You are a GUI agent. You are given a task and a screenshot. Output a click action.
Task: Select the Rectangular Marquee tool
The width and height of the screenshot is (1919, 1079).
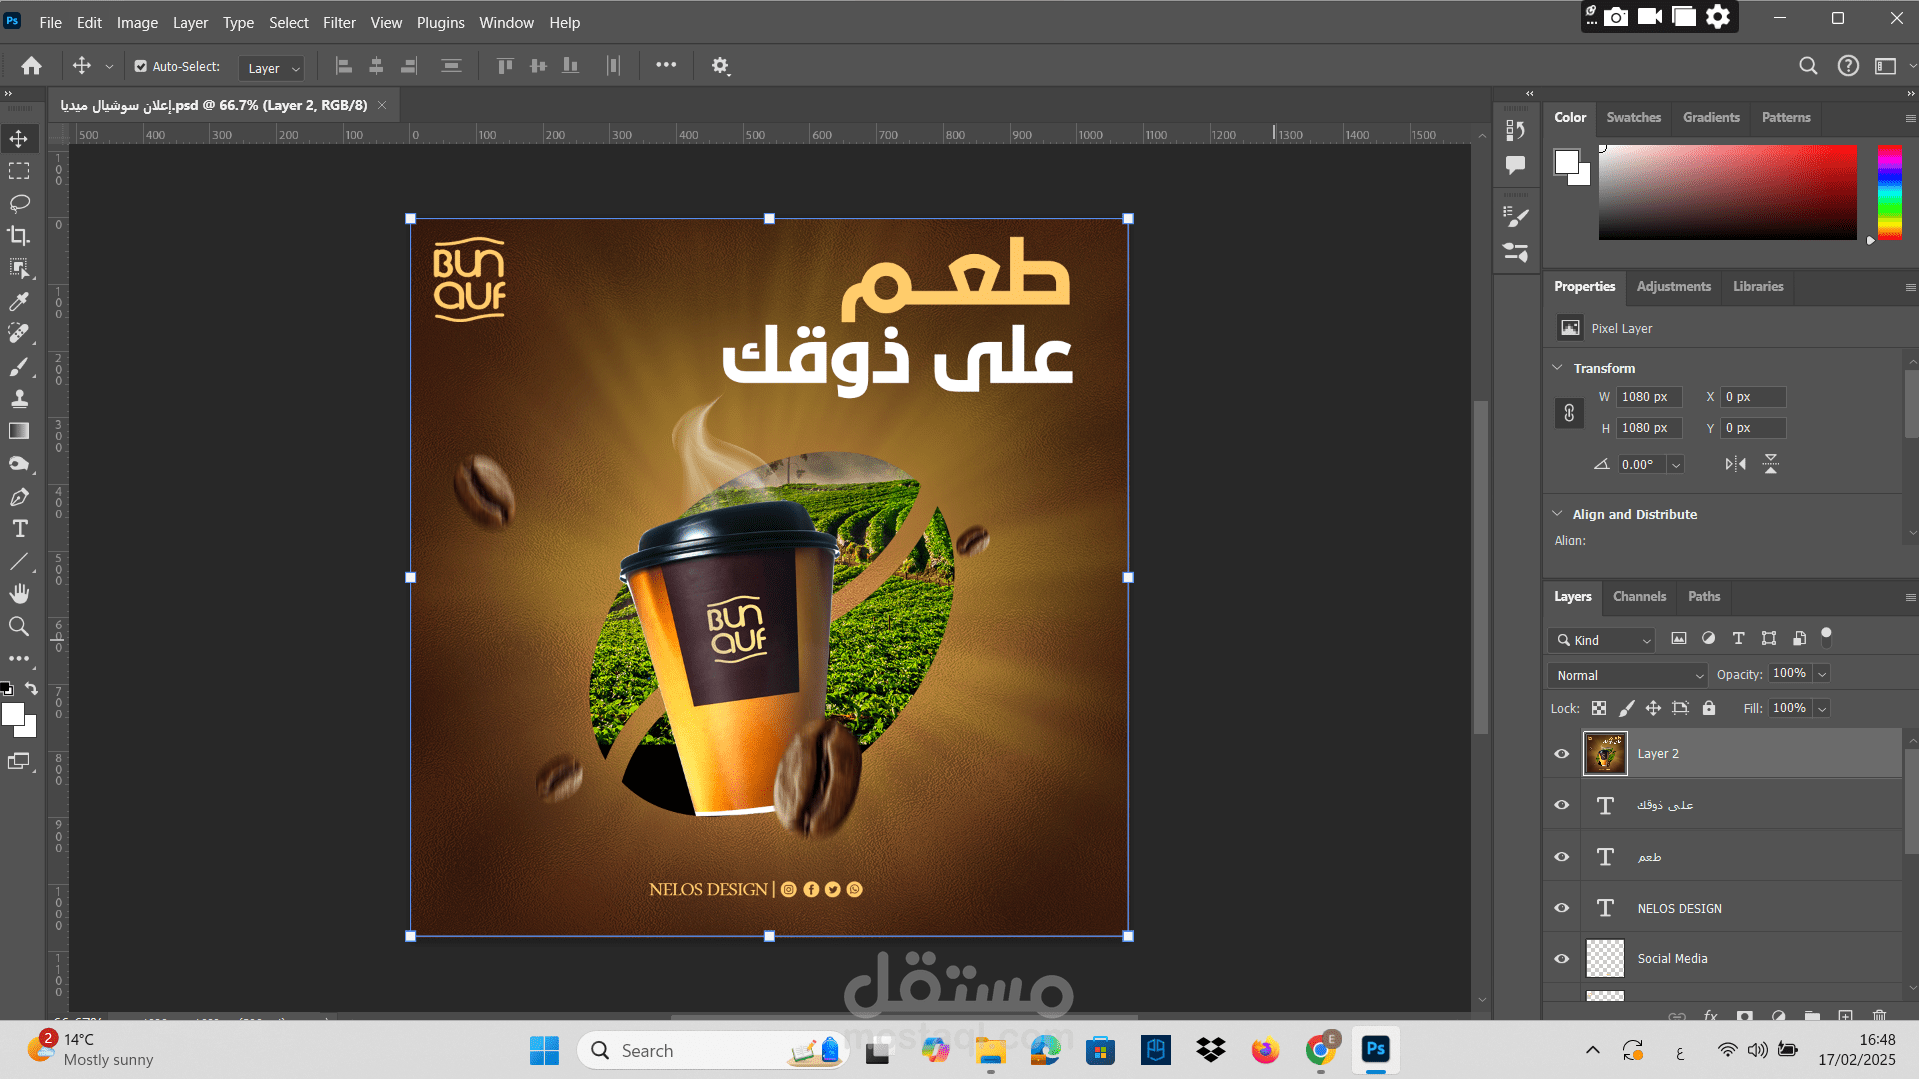pyautogui.click(x=19, y=171)
